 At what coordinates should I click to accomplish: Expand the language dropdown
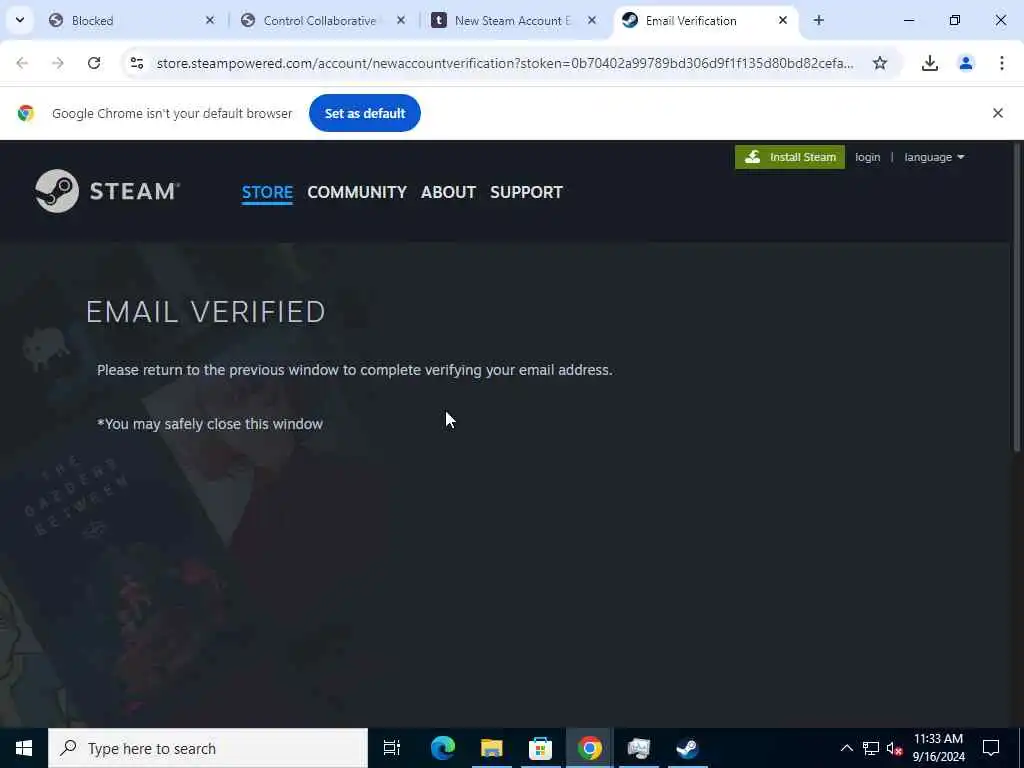click(934, 157)
